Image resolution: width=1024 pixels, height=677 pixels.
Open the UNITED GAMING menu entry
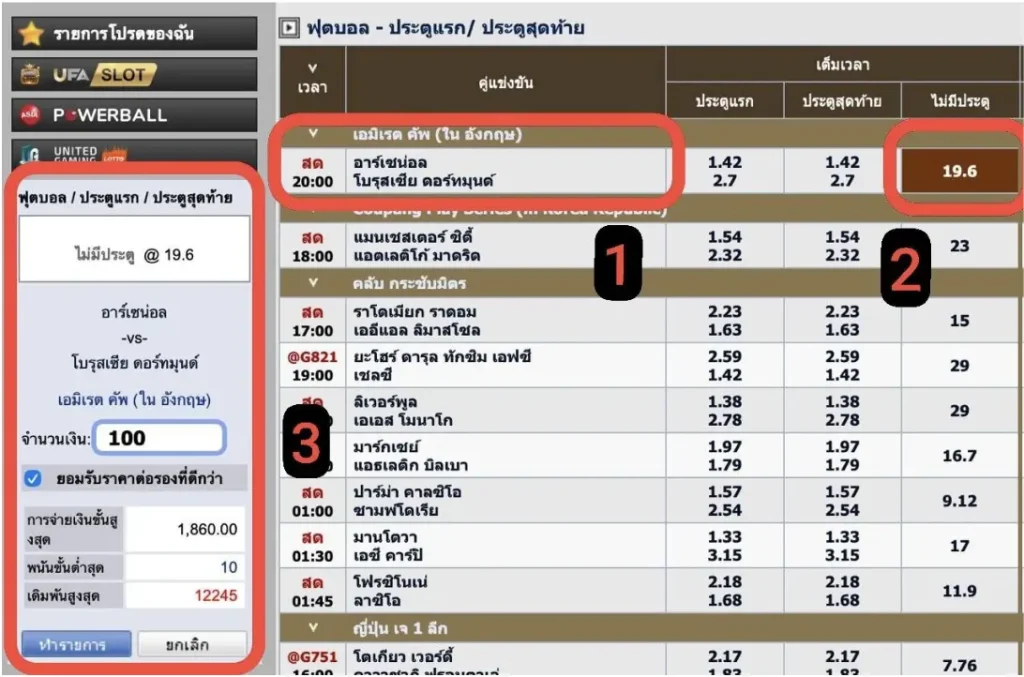[134, 153]
